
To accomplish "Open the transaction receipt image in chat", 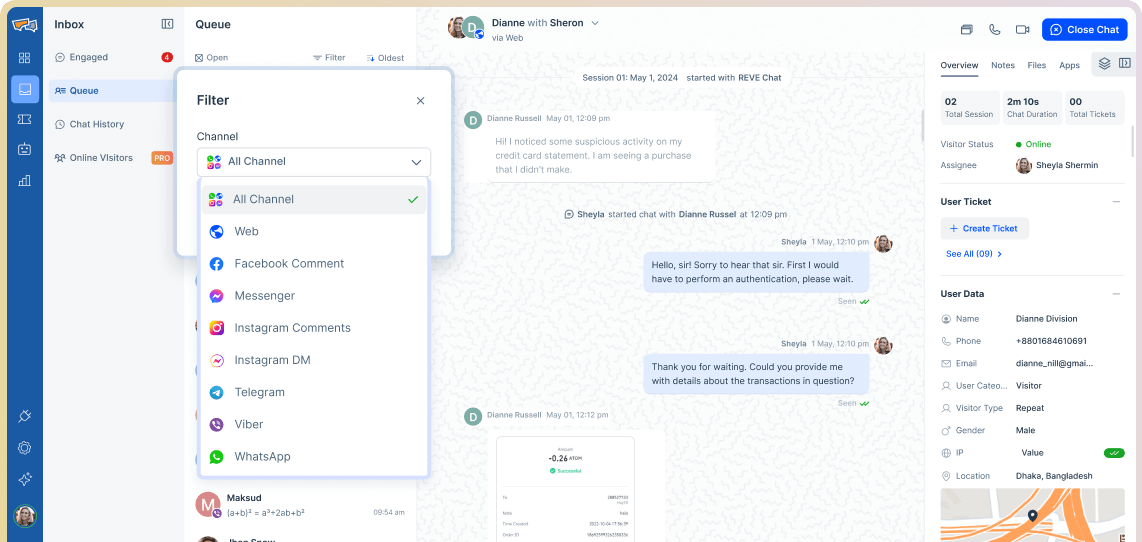I will point(565,489).
